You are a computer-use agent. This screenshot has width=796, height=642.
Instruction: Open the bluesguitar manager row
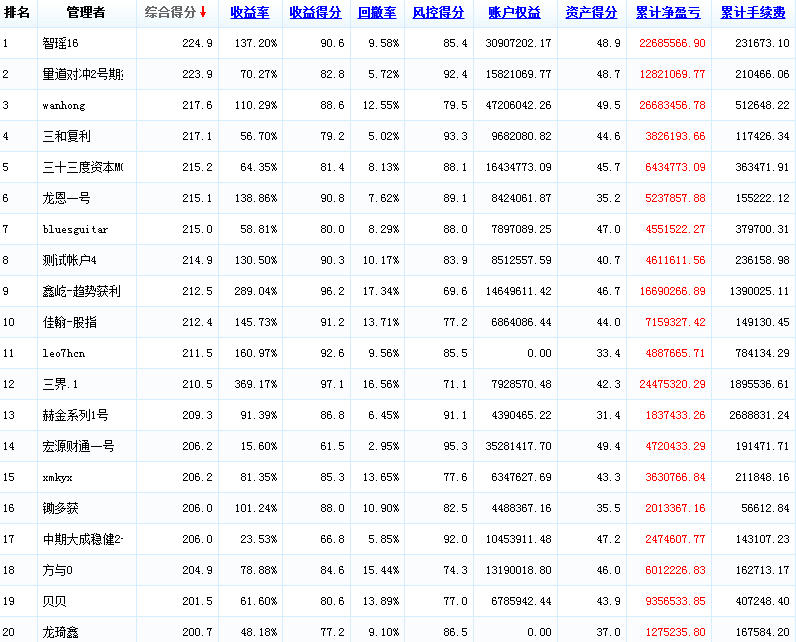[75, 229]
